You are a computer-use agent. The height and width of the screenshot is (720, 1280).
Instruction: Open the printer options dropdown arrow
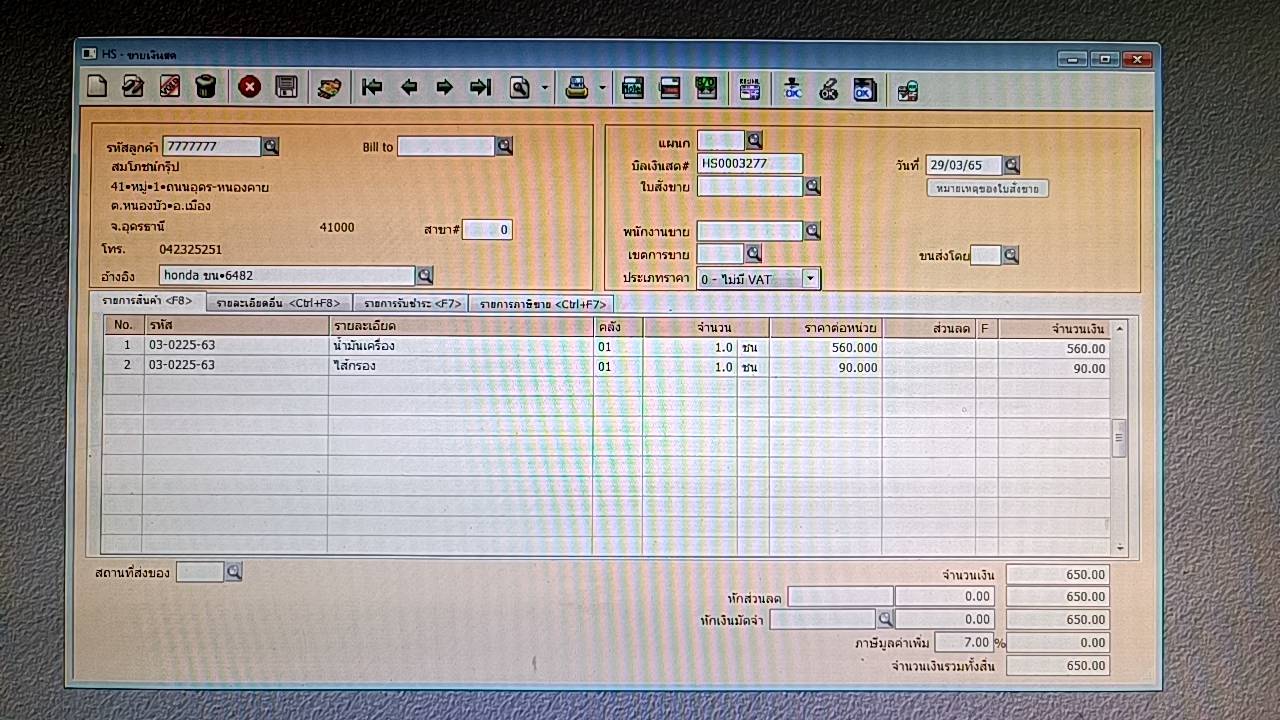point(602,88)
